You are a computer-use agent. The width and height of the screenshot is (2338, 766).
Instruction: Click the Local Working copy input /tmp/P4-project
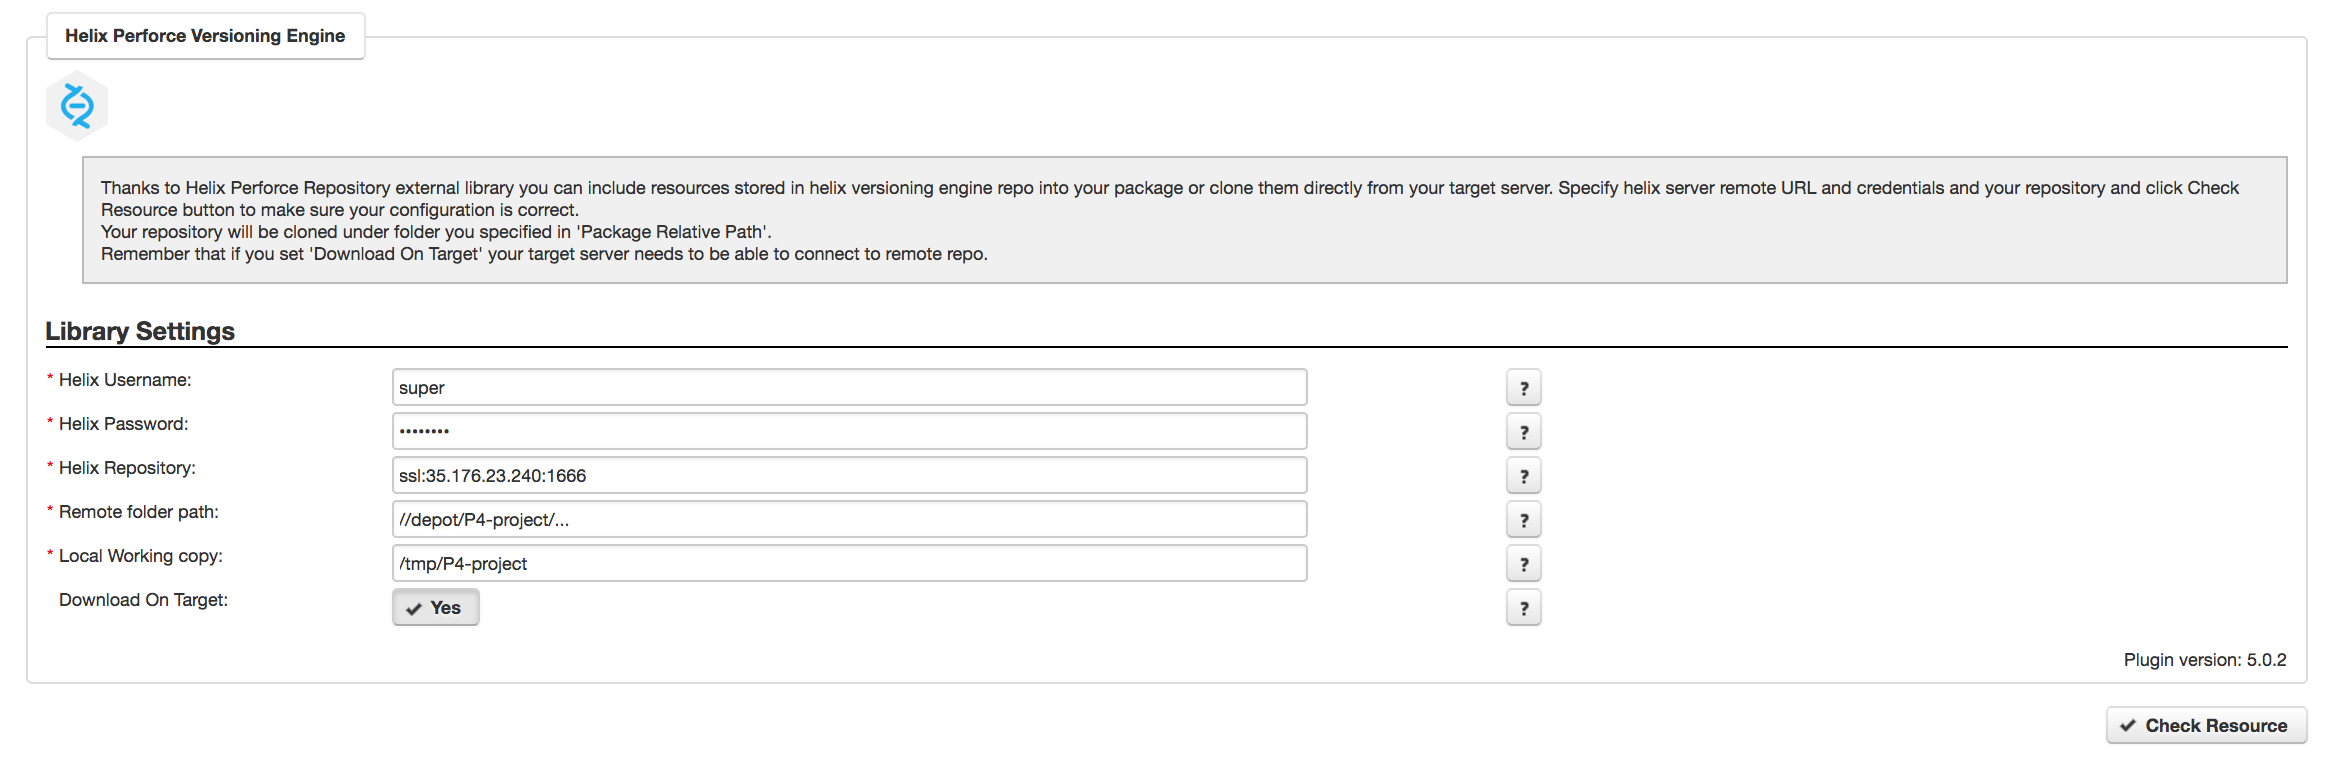(849, 563)
